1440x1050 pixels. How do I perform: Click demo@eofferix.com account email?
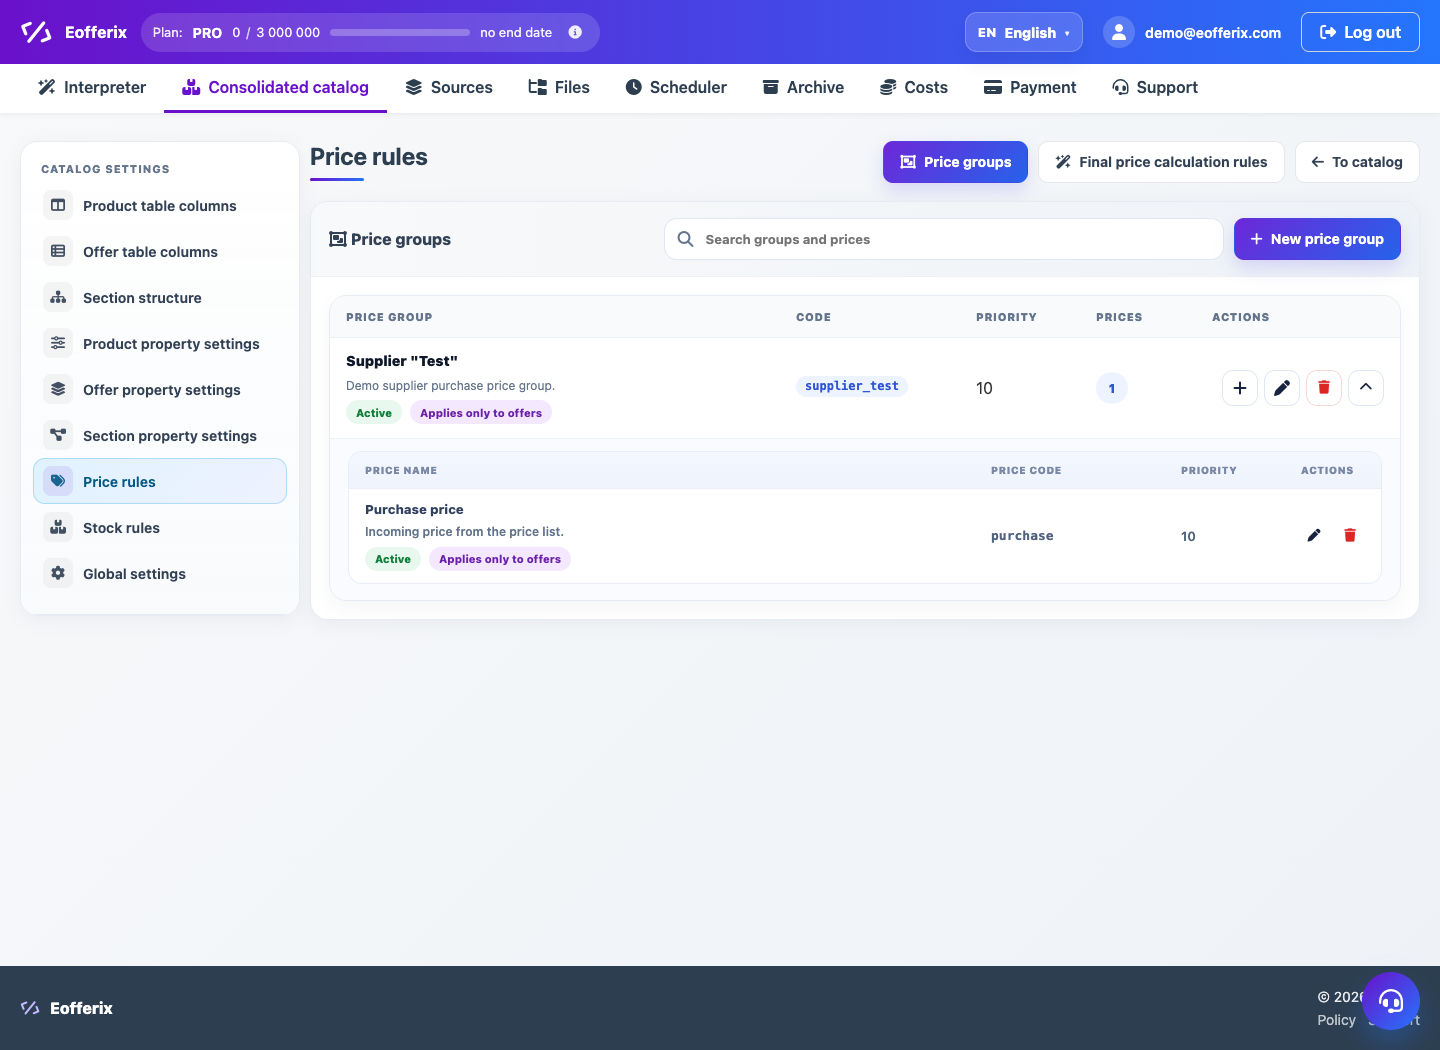click(1213, 32)
